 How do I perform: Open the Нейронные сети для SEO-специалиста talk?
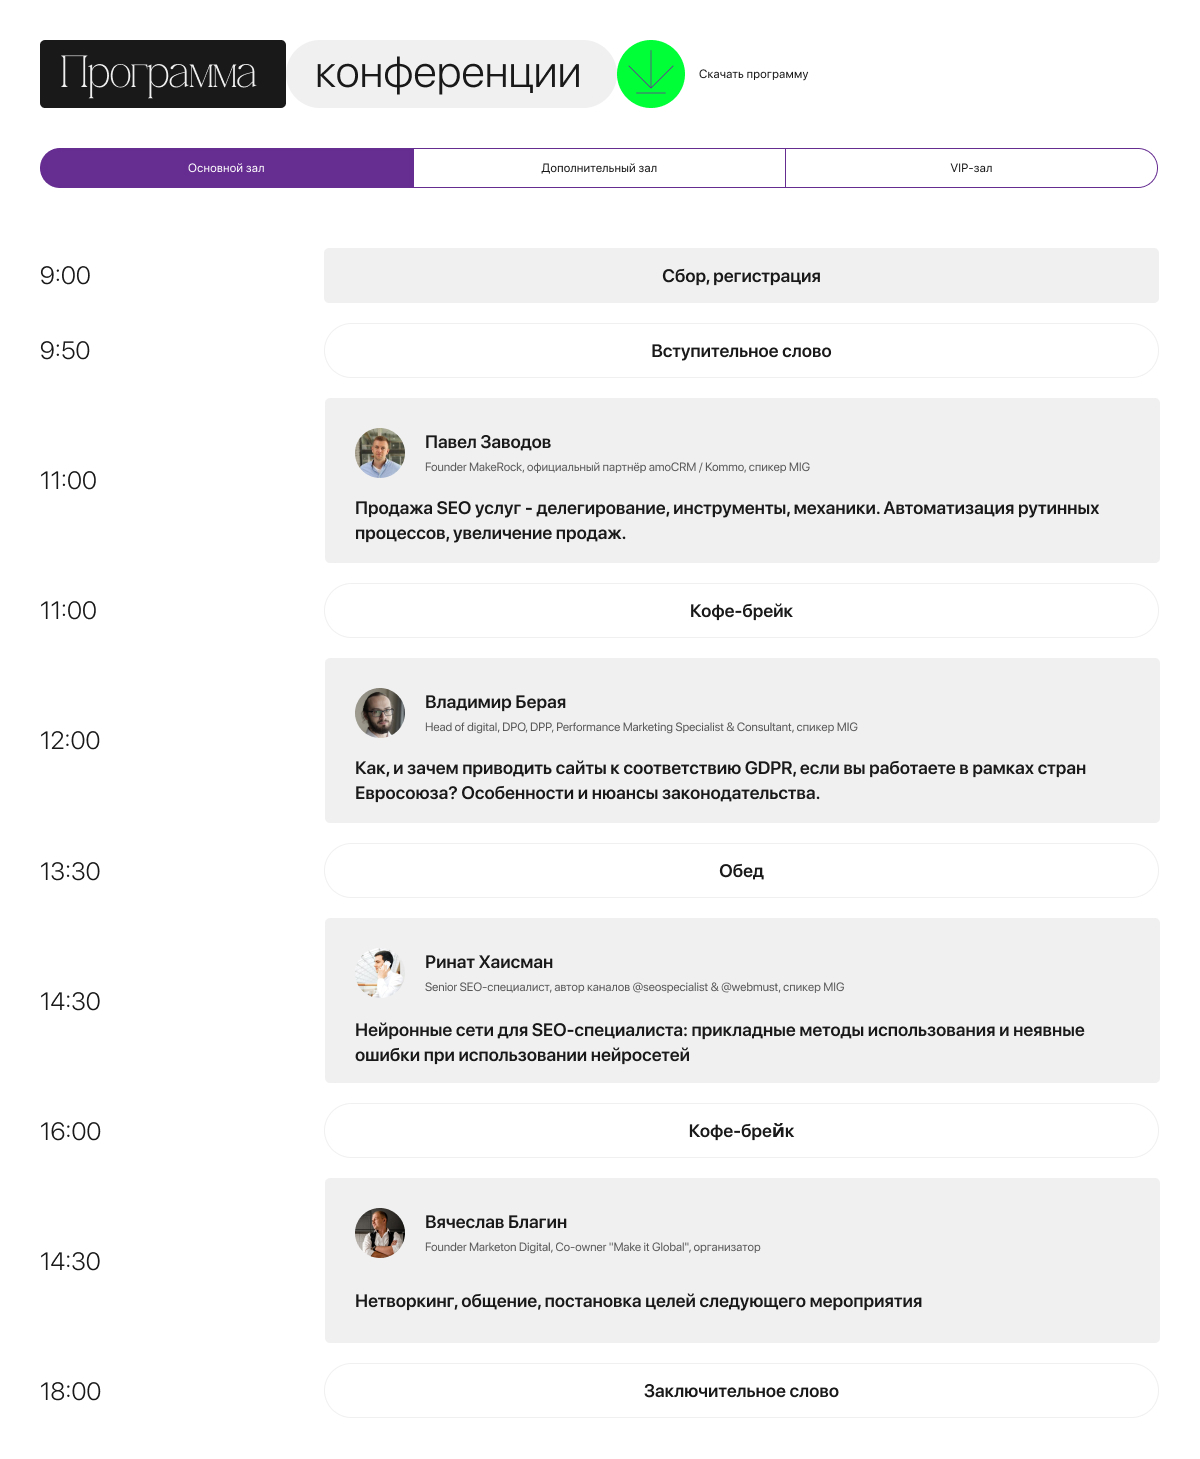[720, 1043]
